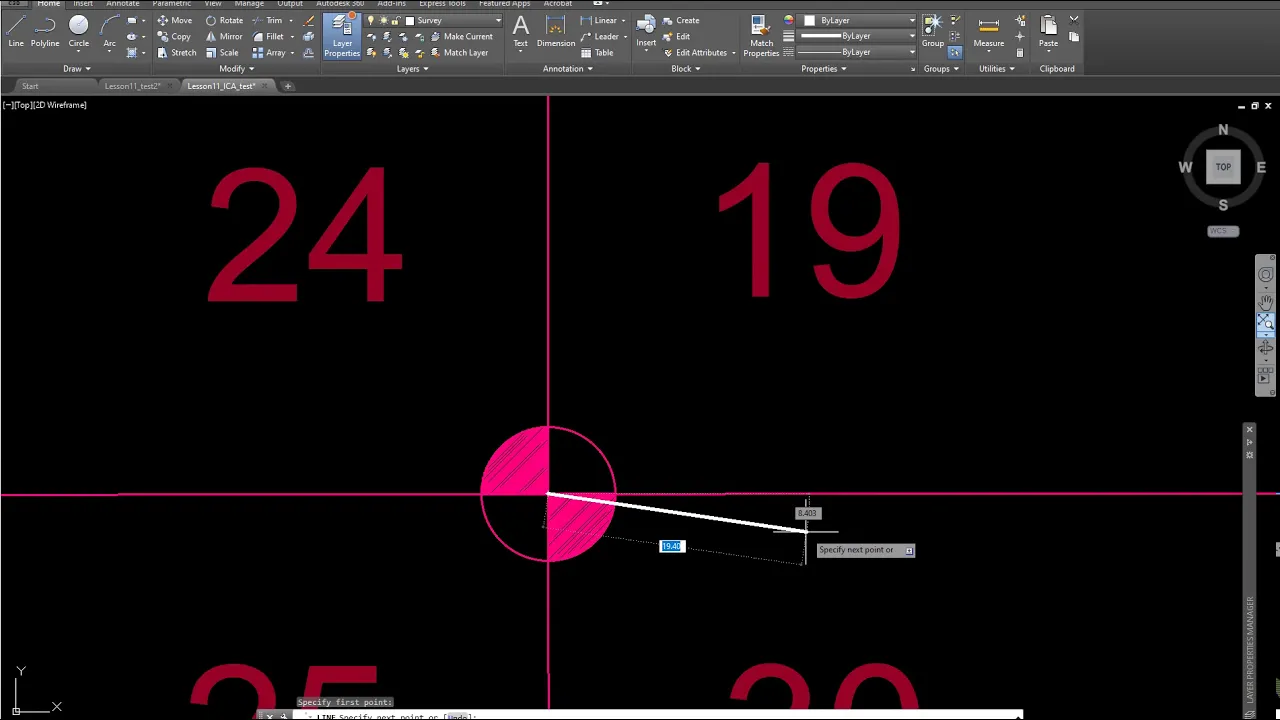Image resolution: width=1280 pixels, height=720 pixels.
Task: Select the Dimension tool
Action: click(556, 31)
